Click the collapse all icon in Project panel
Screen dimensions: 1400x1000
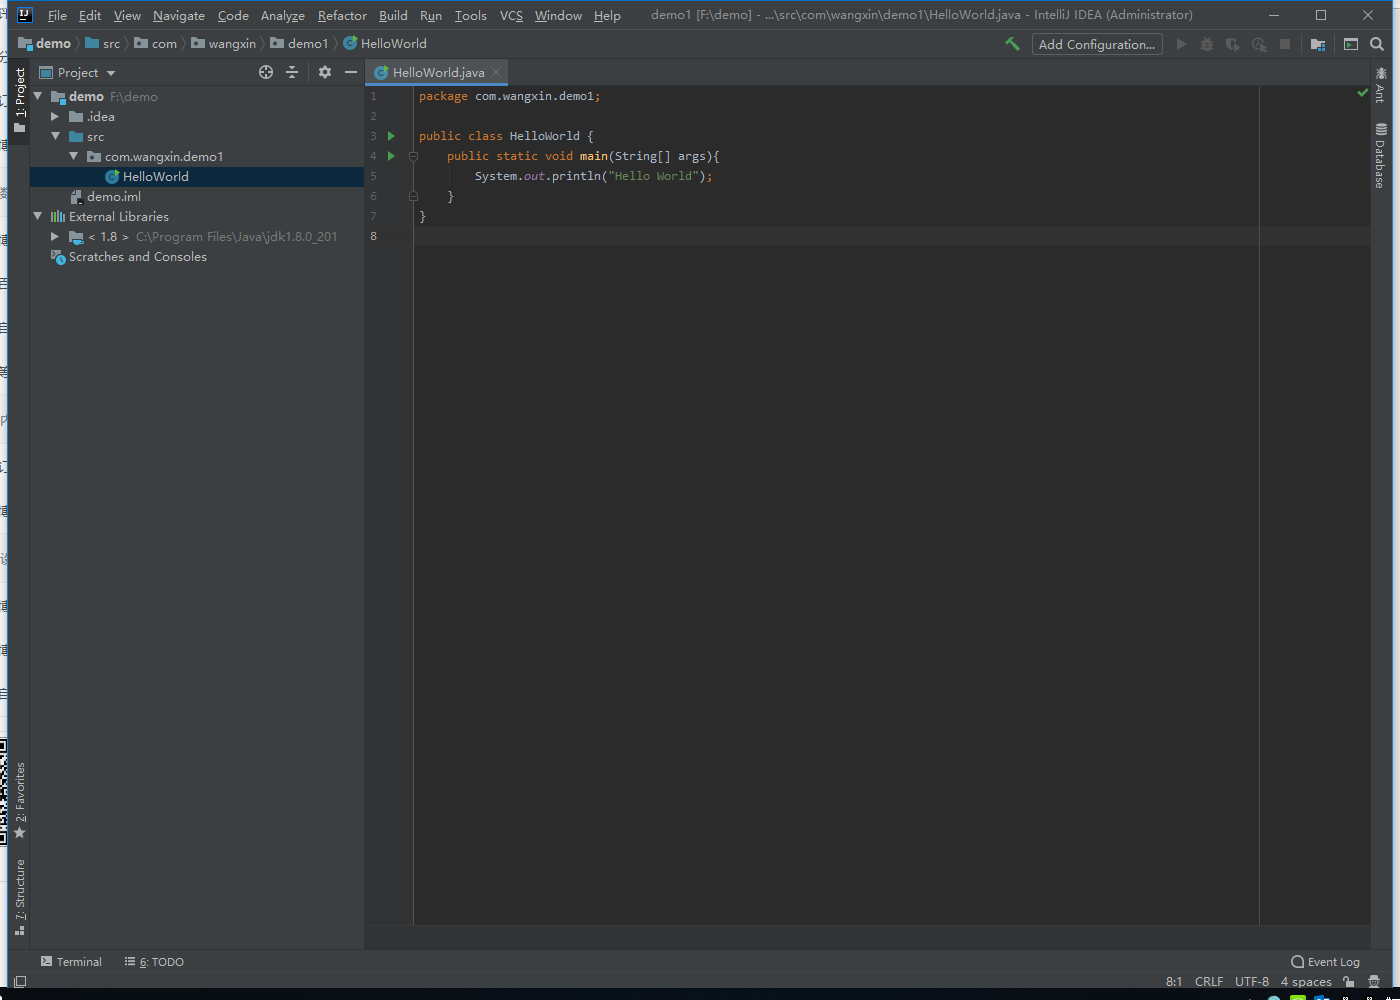pyautogui.click(x=292, y=72)
